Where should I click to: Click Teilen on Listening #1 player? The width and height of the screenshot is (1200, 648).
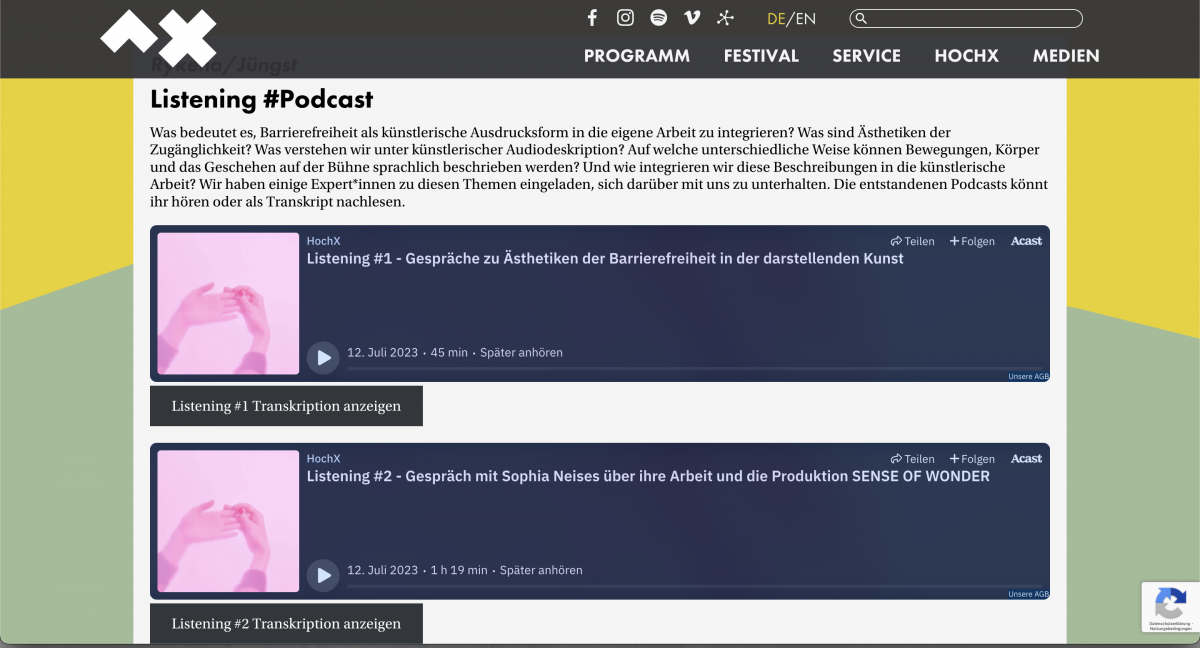[x=913, y=241]
